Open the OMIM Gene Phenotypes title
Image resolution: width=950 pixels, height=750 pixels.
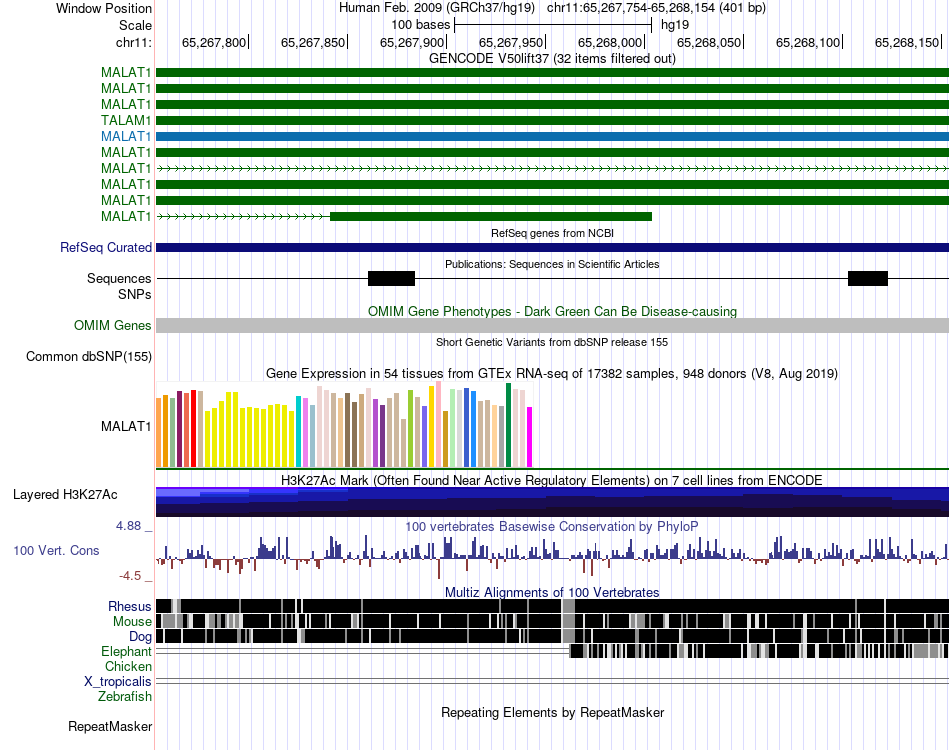pos(552,311)
